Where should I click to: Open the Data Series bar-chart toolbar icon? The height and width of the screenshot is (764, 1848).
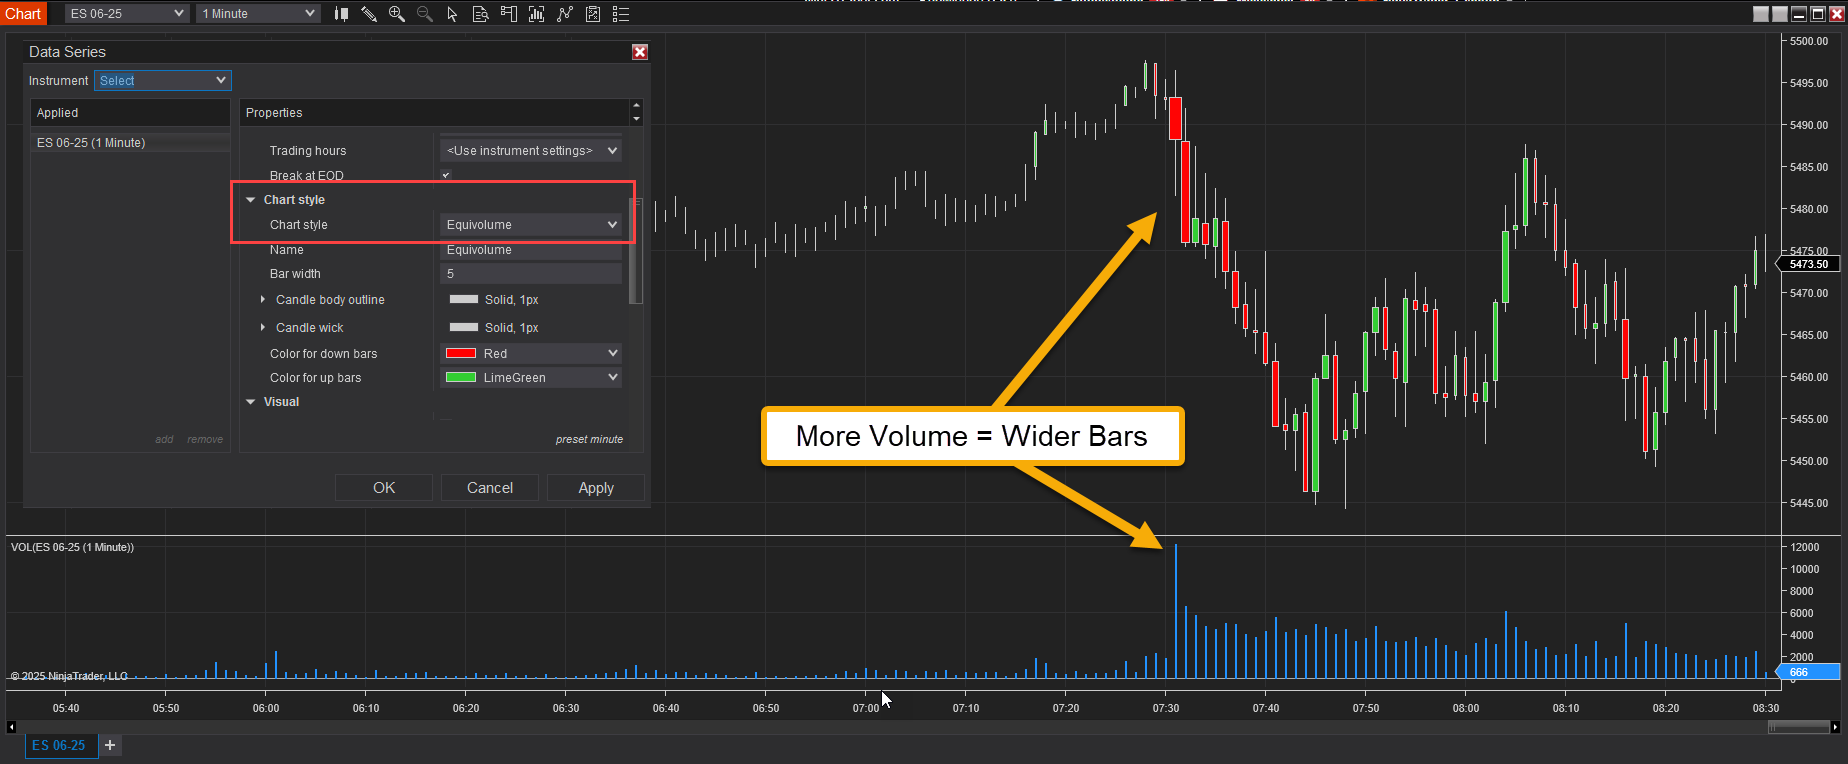click(537, 14)
